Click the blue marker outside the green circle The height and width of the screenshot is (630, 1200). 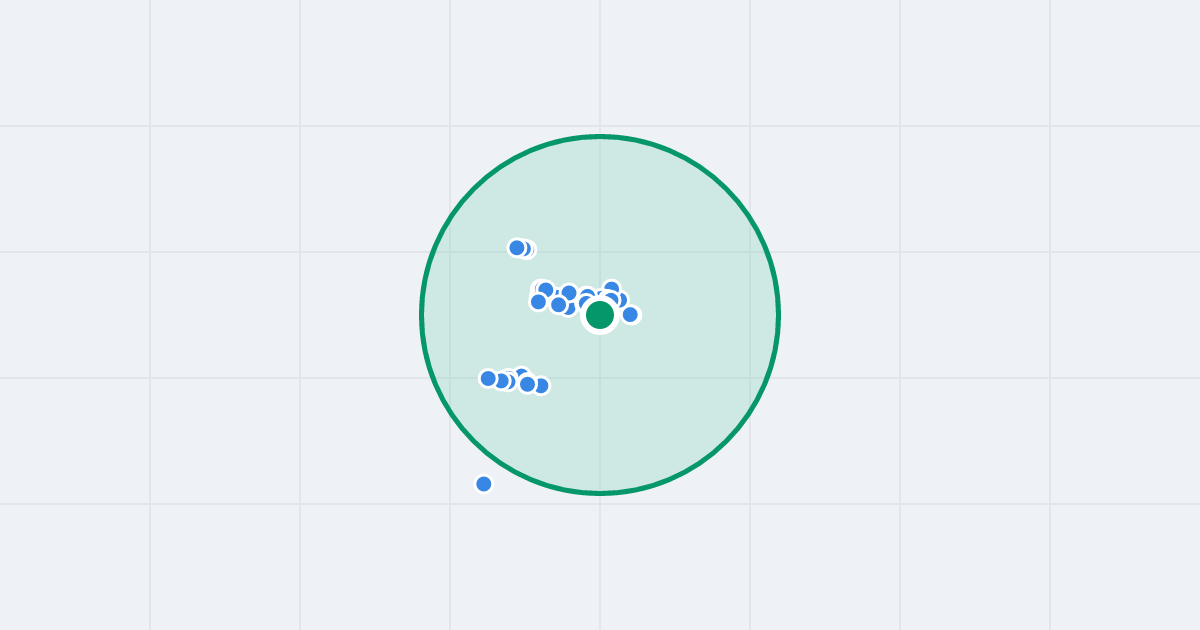(x=484, y=484)
